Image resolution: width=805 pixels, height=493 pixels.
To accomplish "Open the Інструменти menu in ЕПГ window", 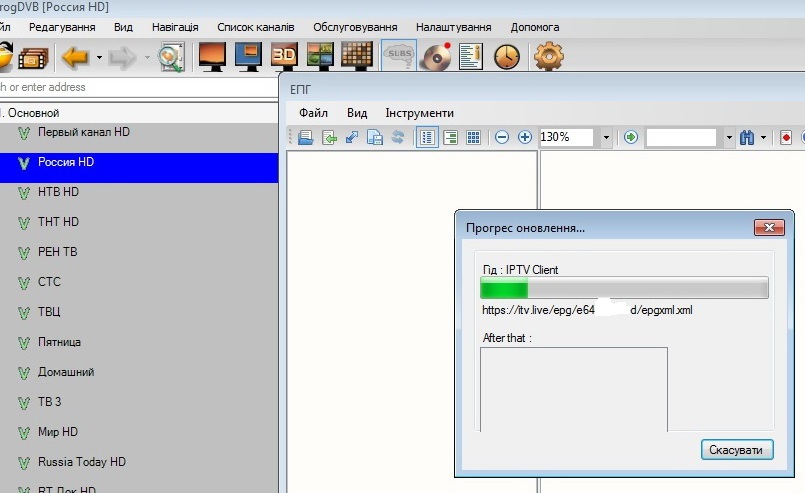I will point(419,113).
